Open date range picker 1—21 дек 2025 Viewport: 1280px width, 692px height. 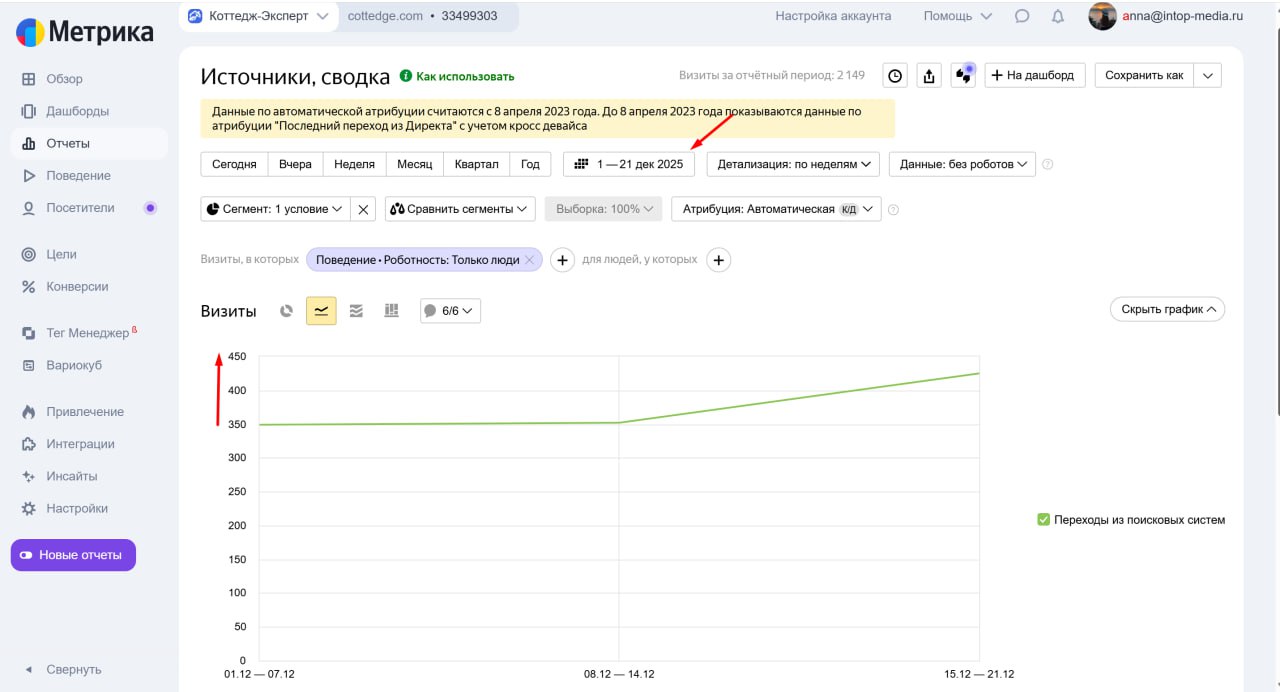click(x=629, y=164)
